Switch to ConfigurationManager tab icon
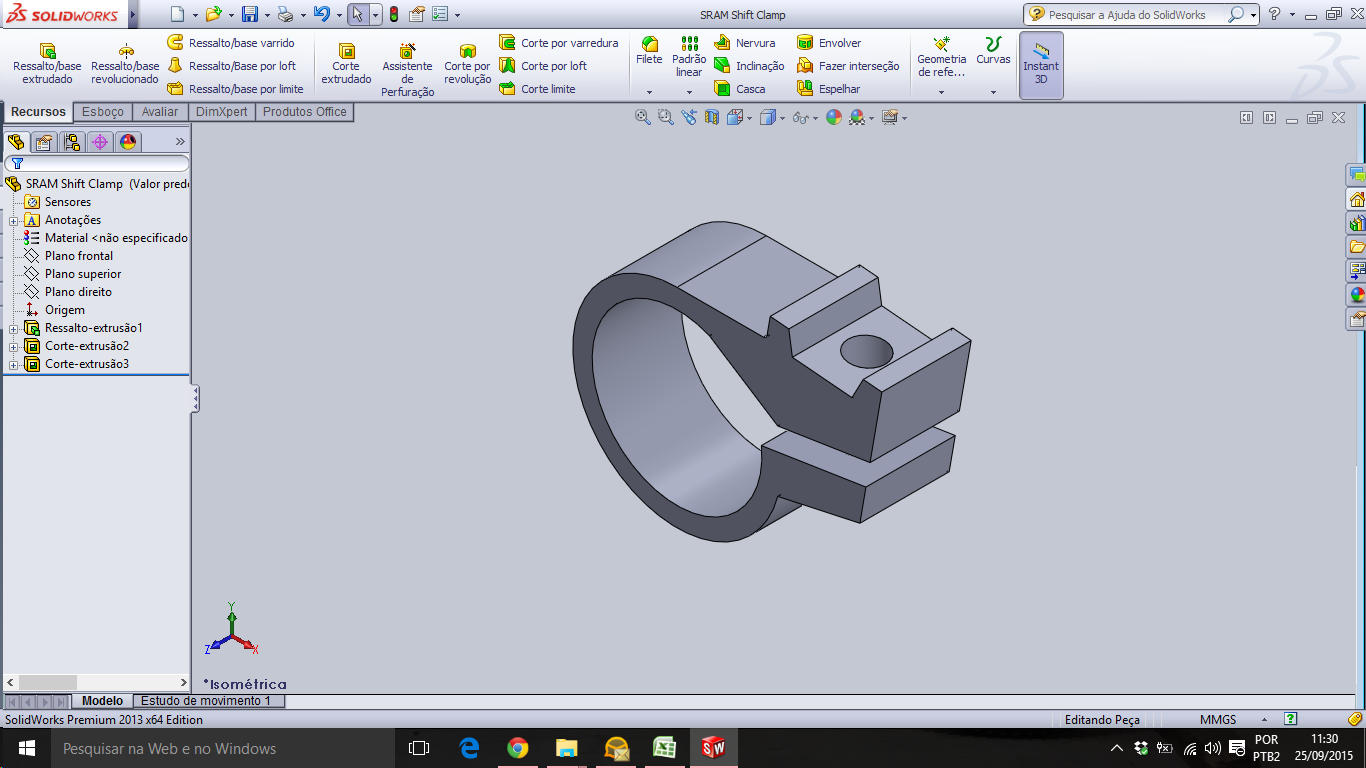Image resolution: width=1366 pixels, height=768 pixels. coord(72,142)
